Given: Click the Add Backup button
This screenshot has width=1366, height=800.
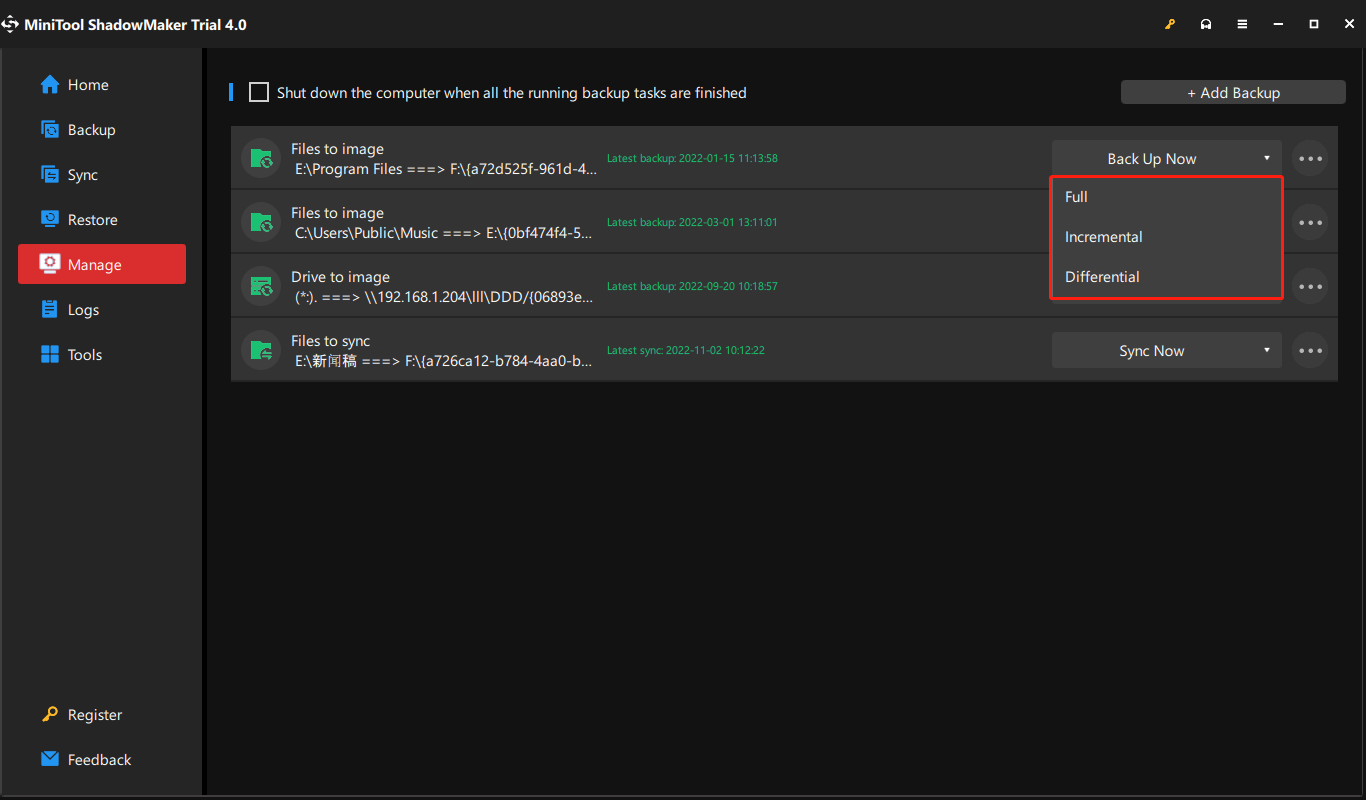Looking at the screenshot, I should coord(1233,93).
